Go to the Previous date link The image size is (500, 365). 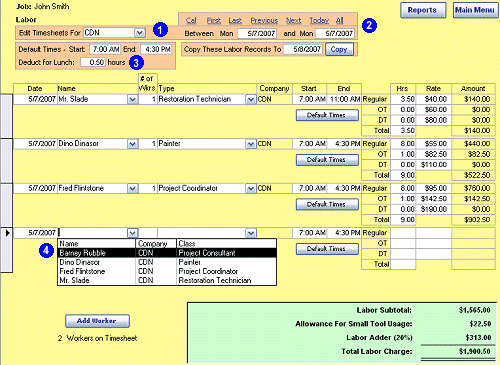tap(264, 21)
